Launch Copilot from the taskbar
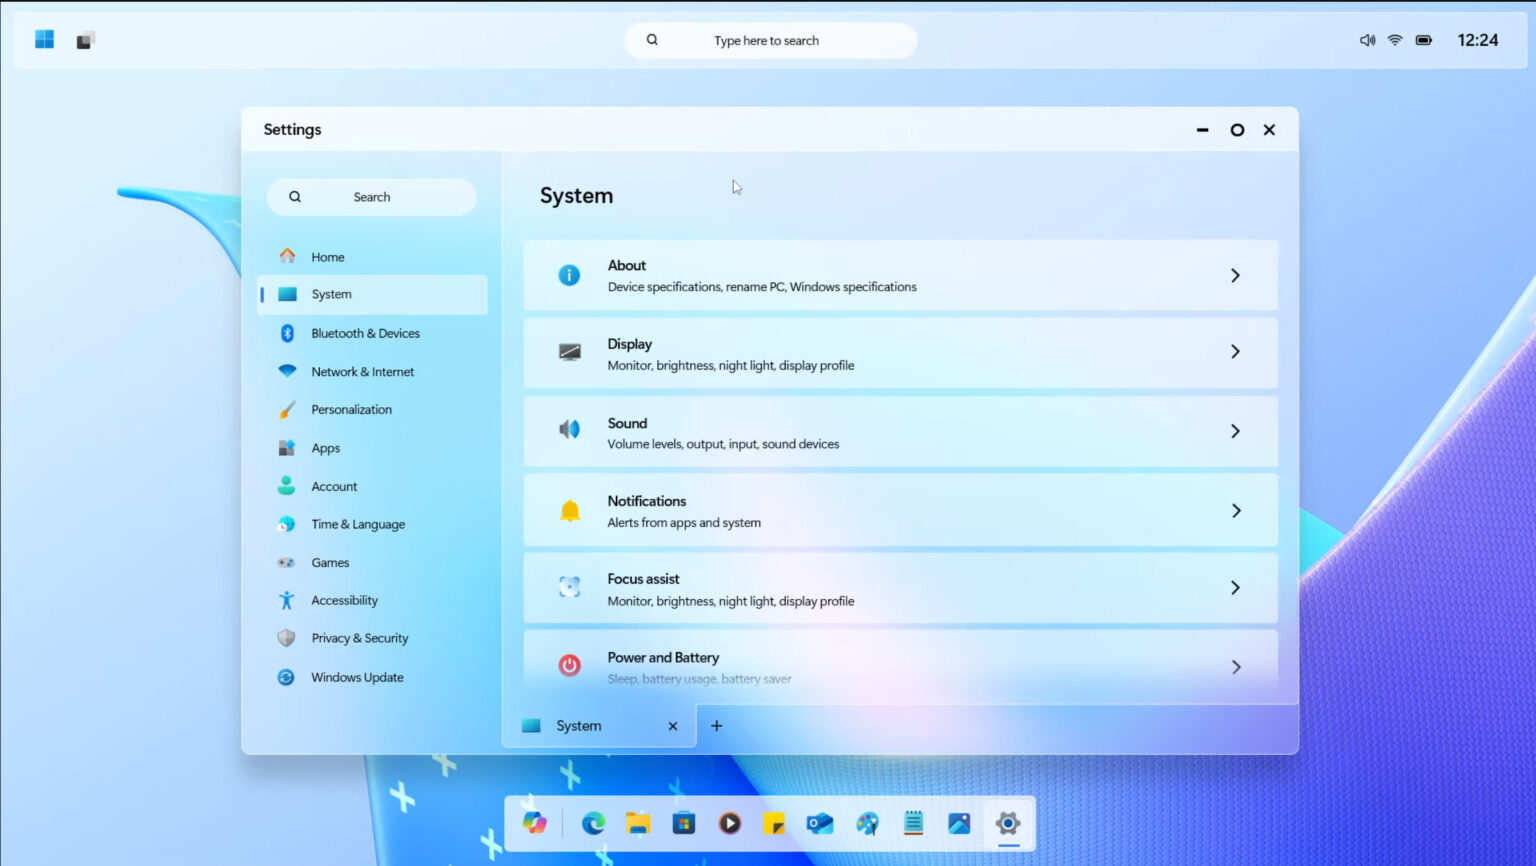1536x866 pixels. [535, 823]
